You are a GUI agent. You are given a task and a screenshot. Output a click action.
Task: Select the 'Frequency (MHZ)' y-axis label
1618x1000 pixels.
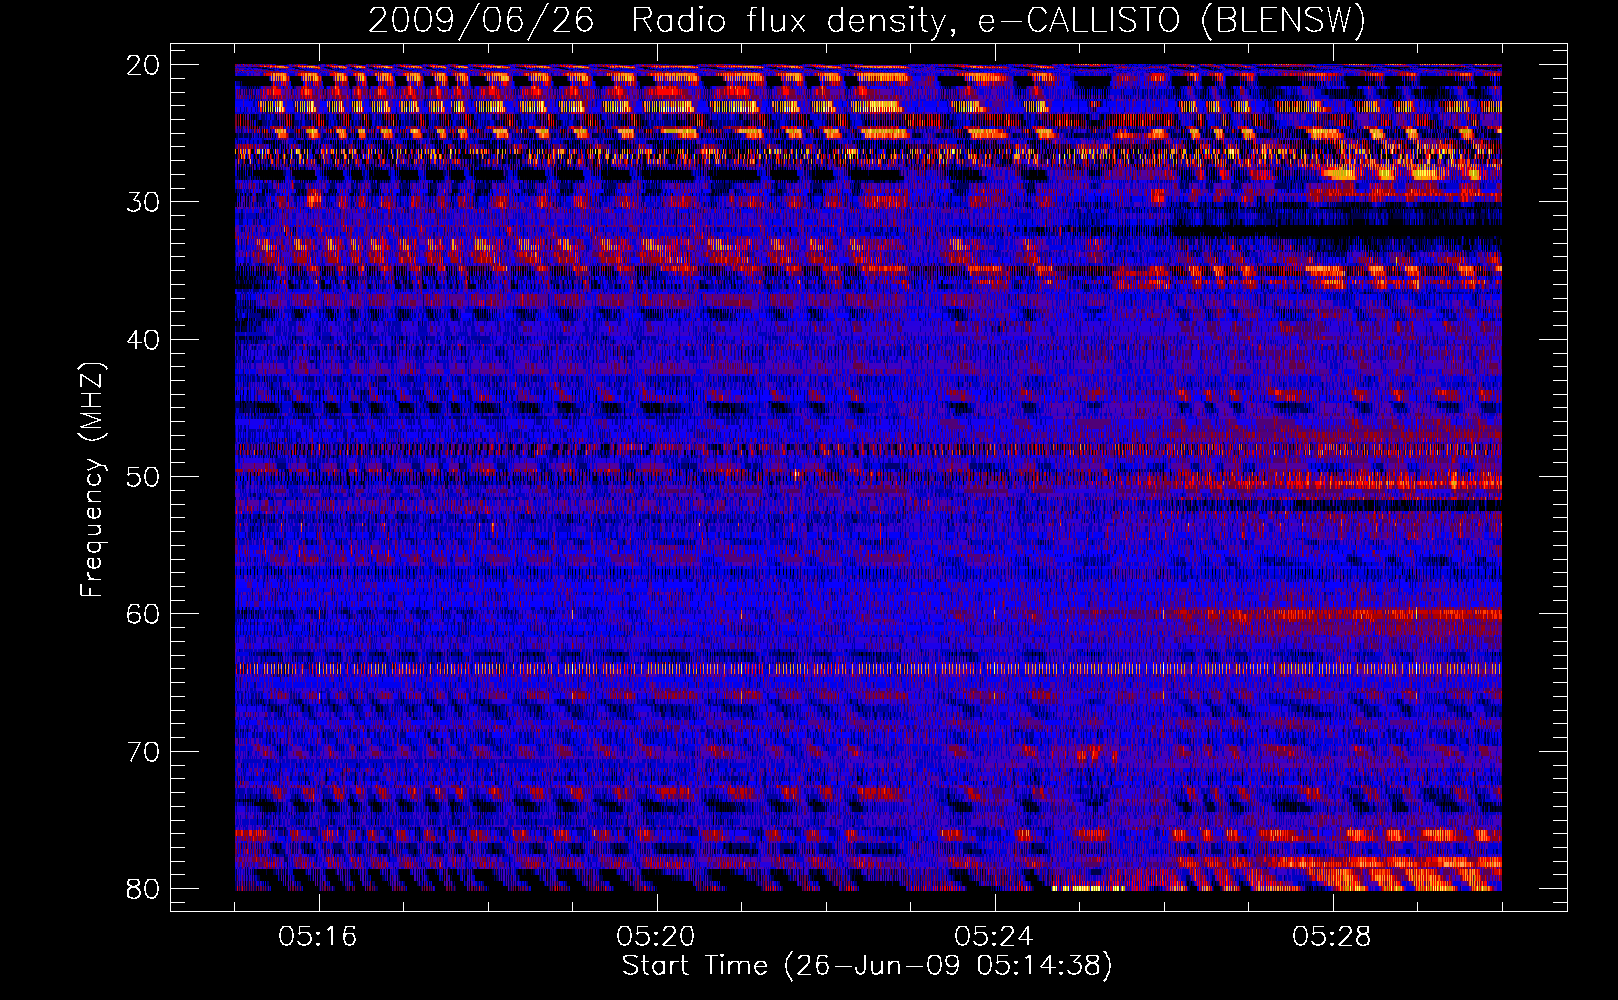pos(91,480)
